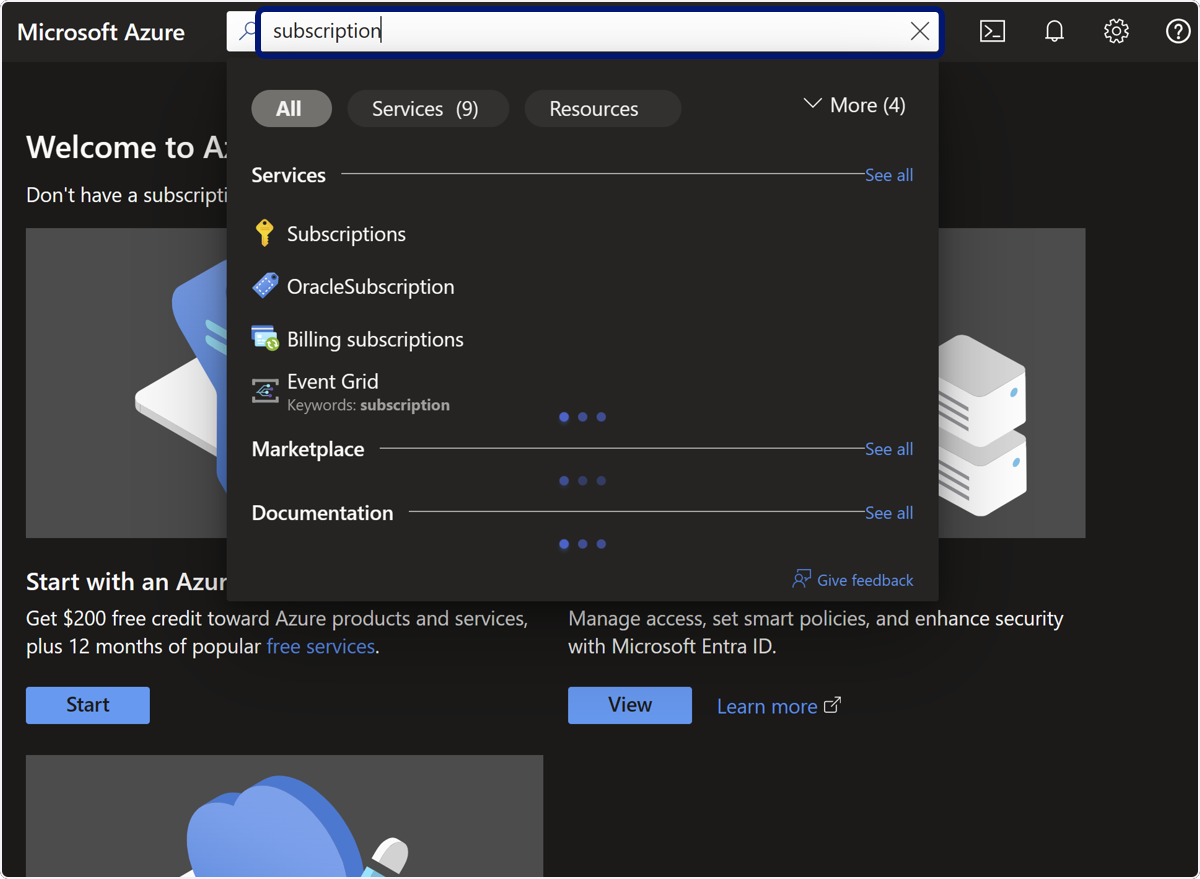Open See all for Documentation
The height and width of the screenshot is (879, 1200).
pos(889,513)
